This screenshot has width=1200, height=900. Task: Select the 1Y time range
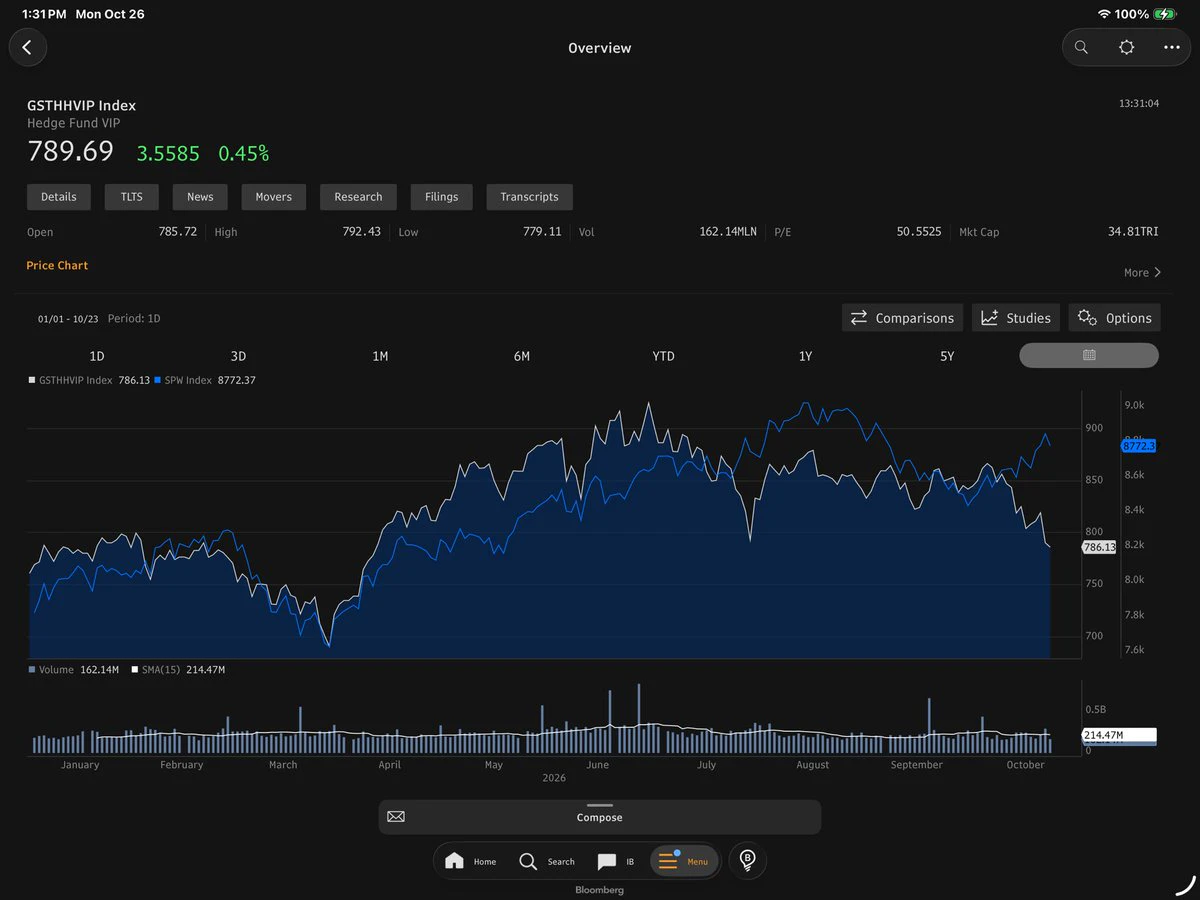click(805, 356)
